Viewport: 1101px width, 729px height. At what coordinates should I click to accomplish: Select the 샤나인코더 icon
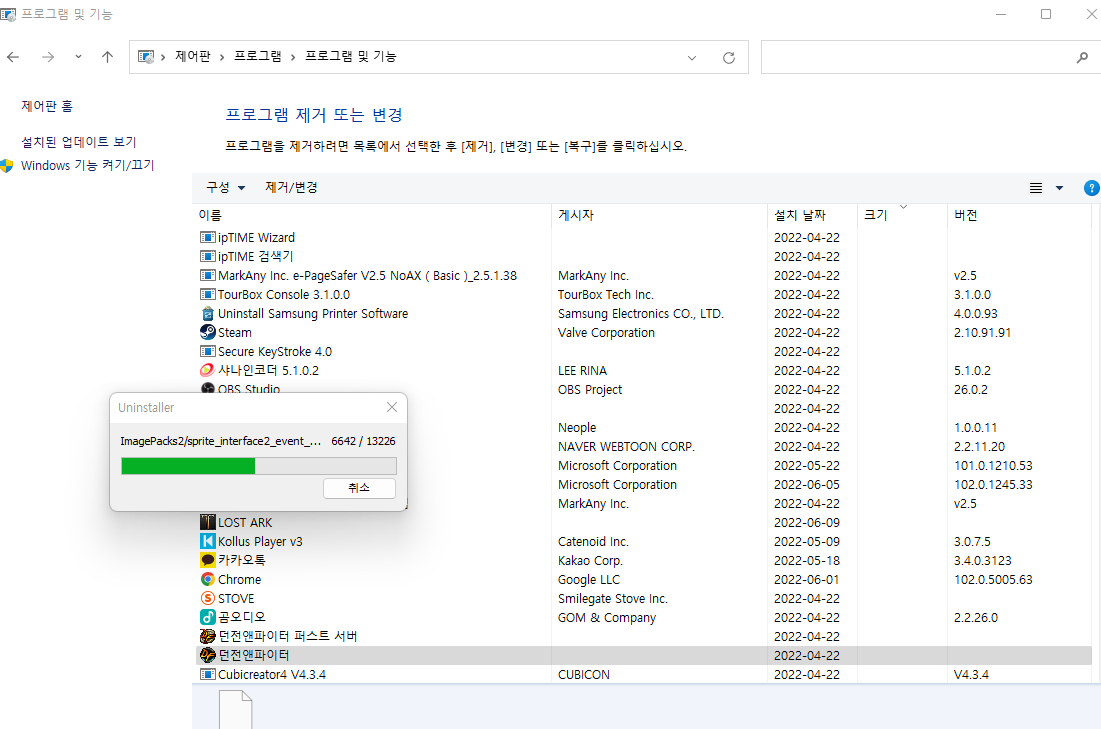tap(207, 370)
